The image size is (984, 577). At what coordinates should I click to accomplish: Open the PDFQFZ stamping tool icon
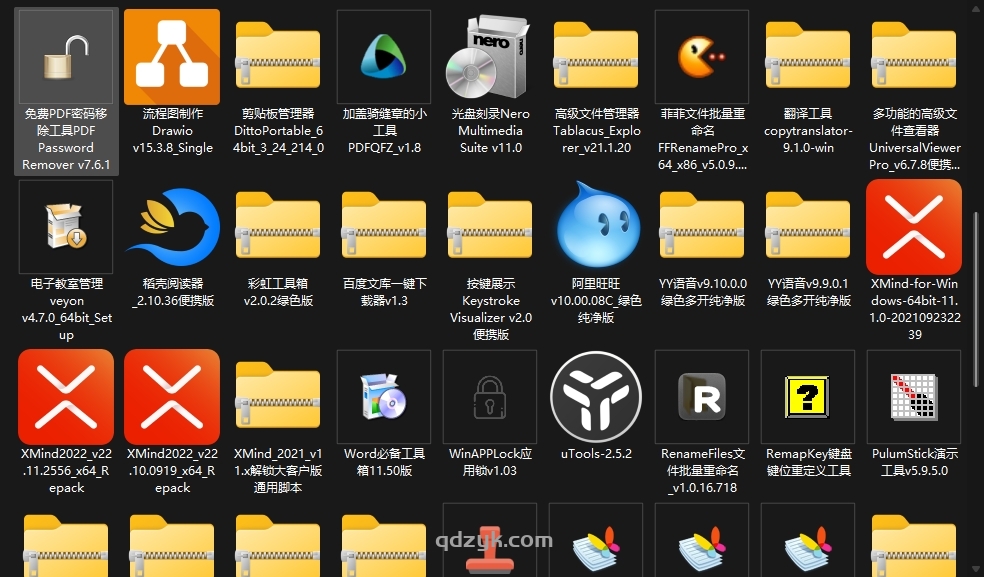pos(384,57)
